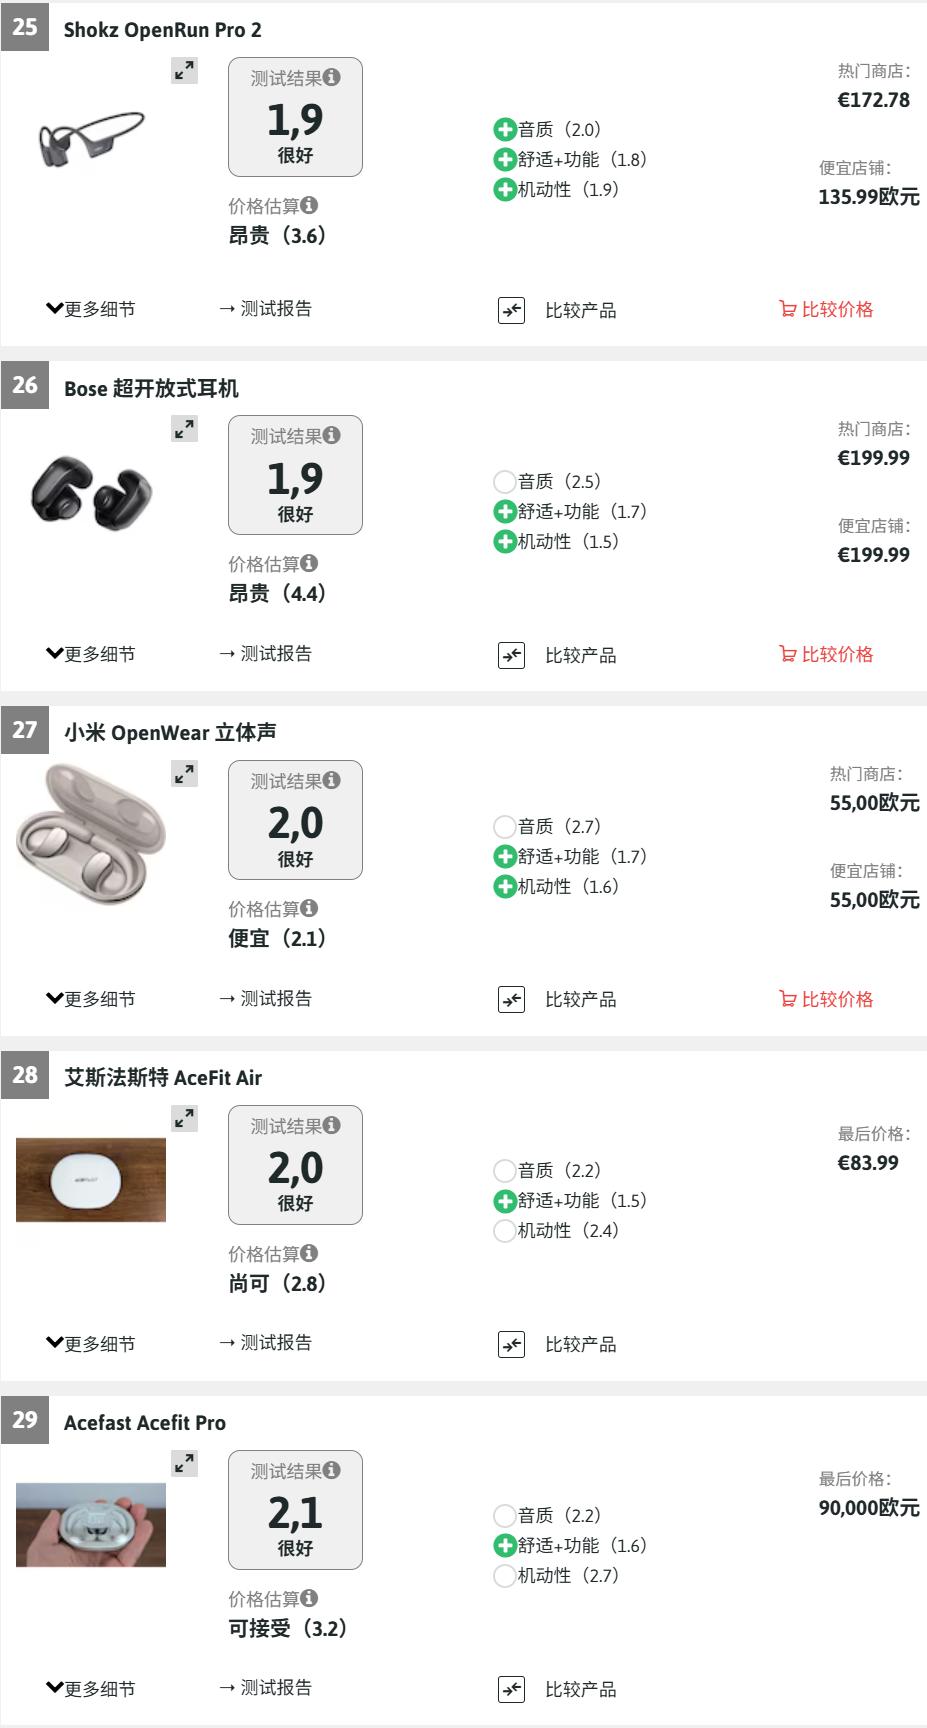Click the expand icon on Bose product image

(x=184, y=429)
